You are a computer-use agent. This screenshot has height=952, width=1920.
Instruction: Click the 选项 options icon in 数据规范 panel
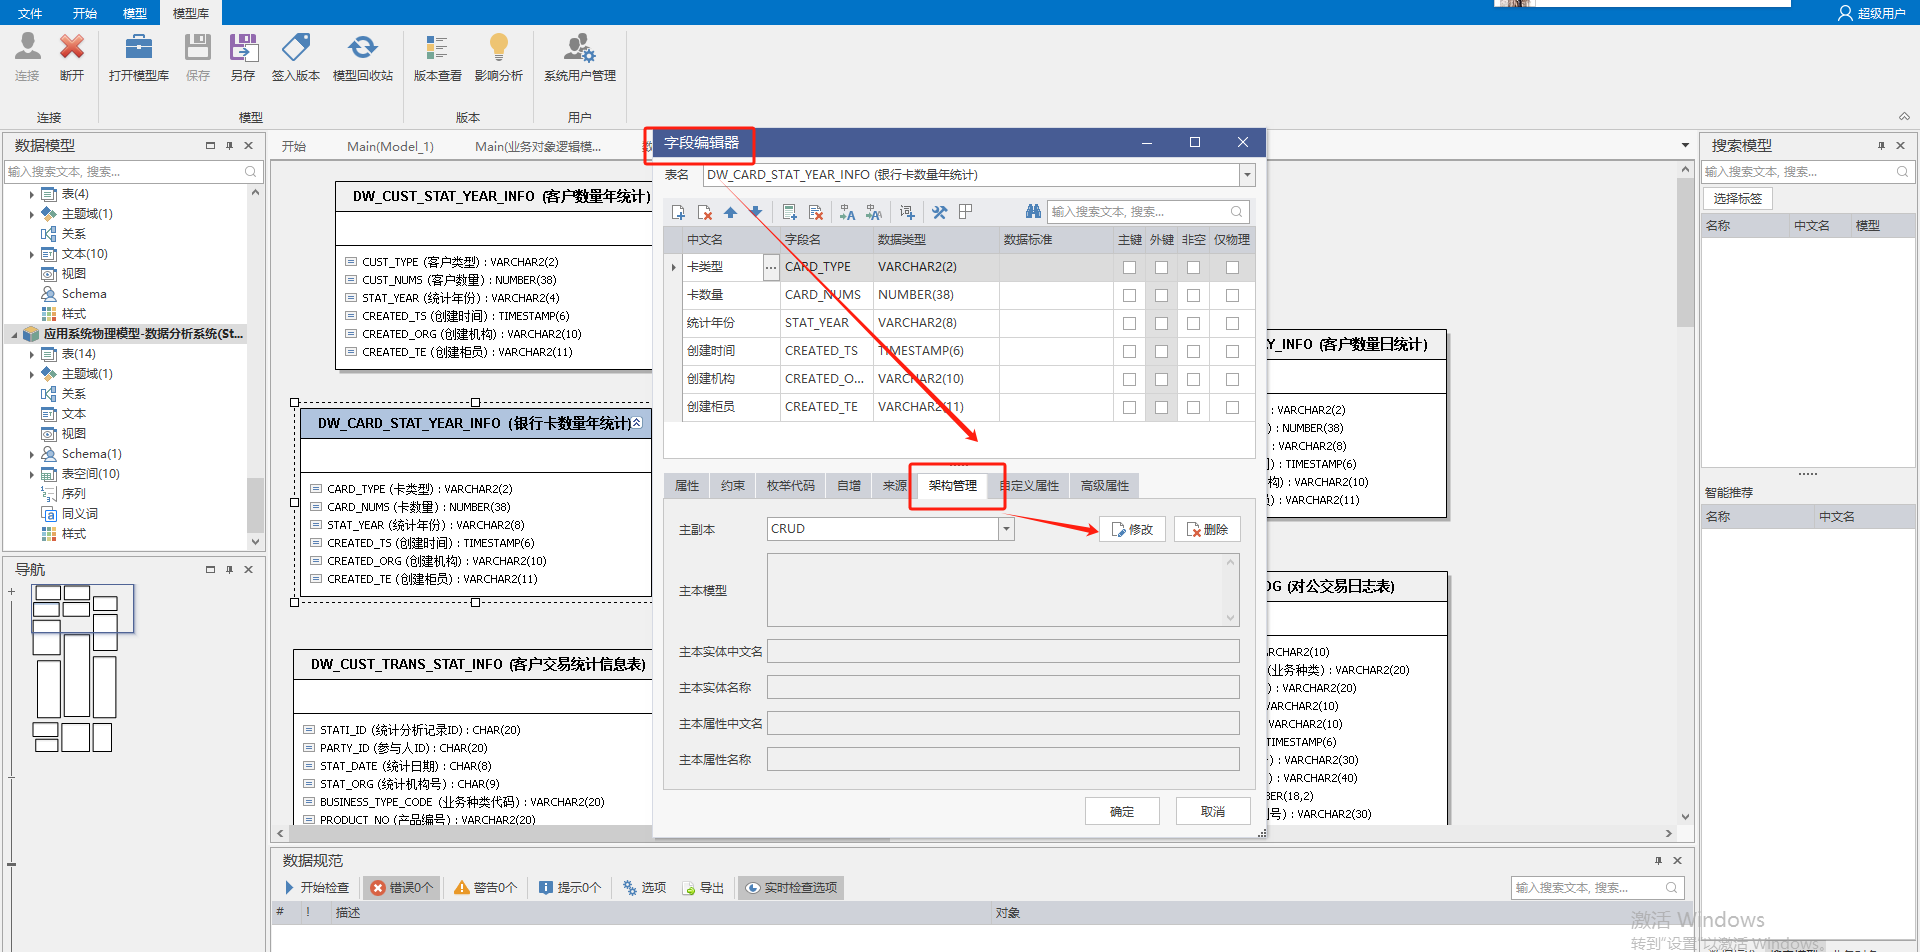tap(630, 888)
